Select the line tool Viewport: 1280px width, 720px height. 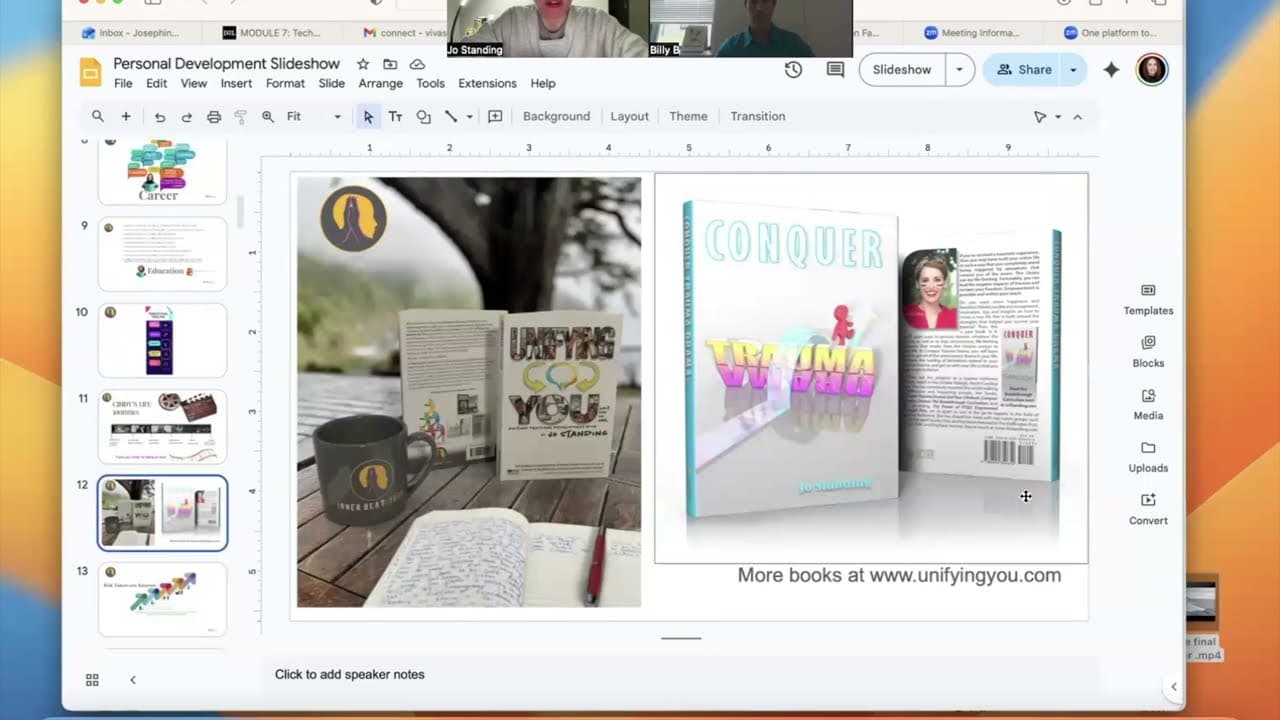click(451, 117)
